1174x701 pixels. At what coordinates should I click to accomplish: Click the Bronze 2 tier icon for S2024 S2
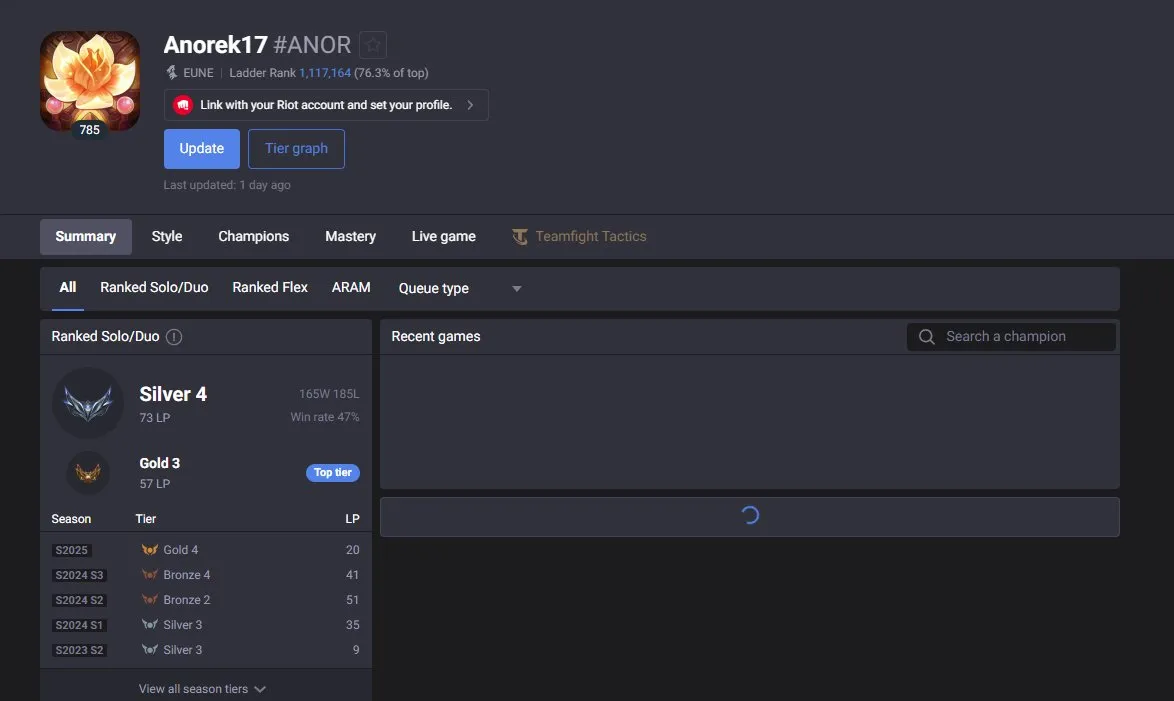(150, 599)
